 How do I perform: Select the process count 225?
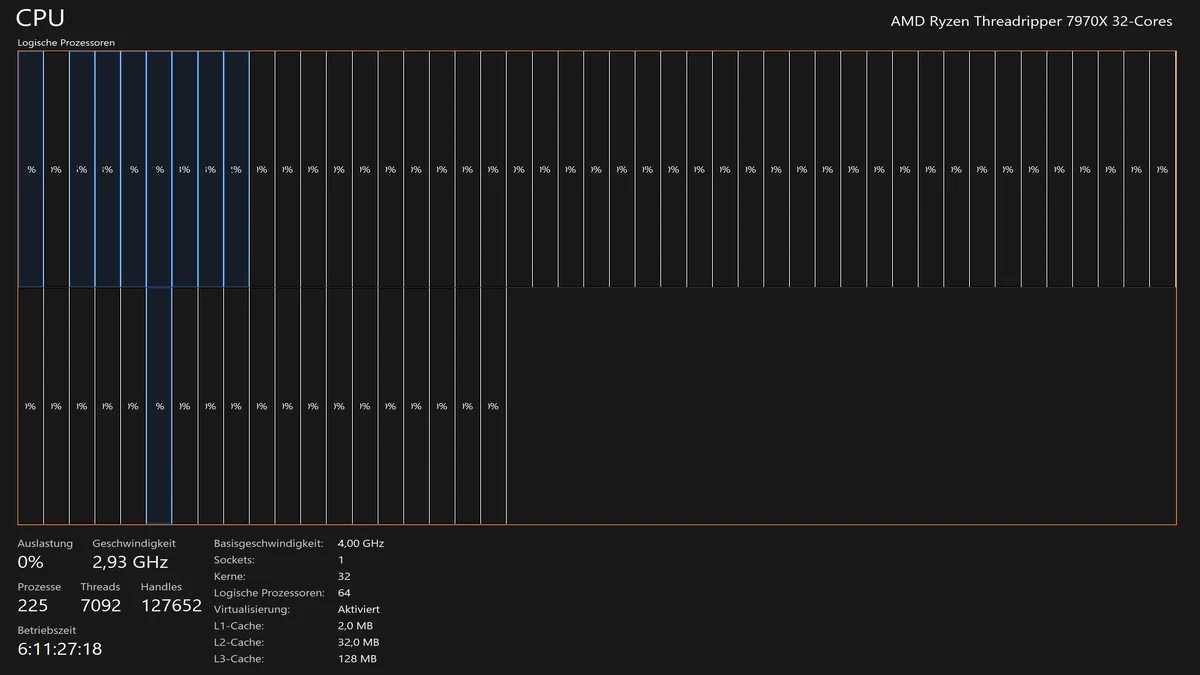coord(33,606)
